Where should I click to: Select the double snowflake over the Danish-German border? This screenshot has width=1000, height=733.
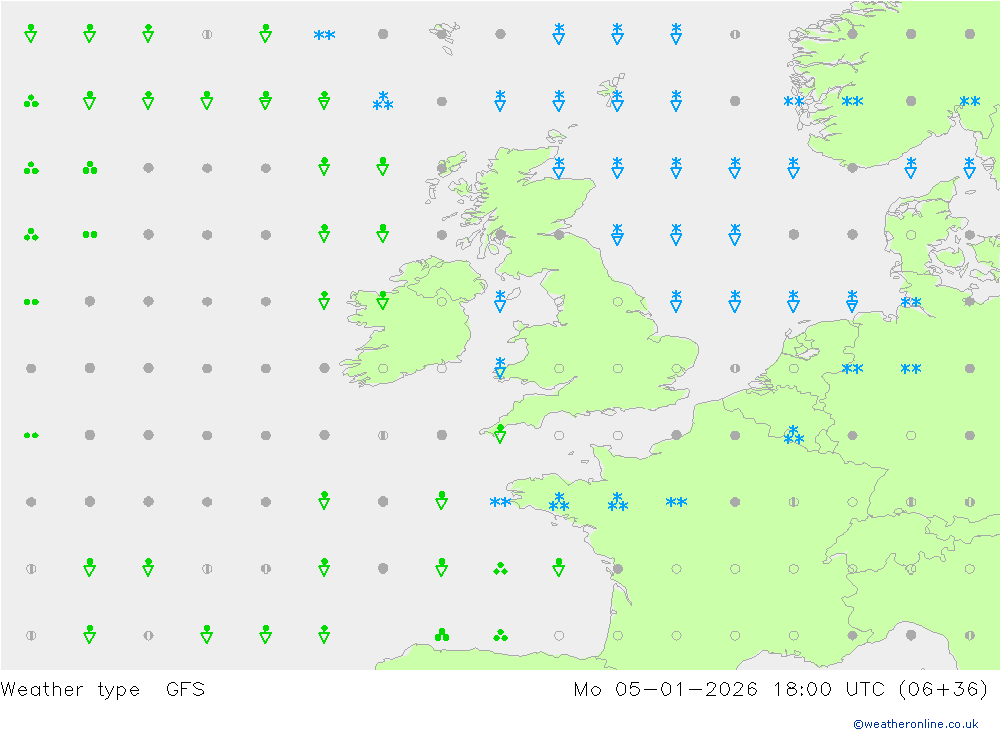(x=911, y=302)
